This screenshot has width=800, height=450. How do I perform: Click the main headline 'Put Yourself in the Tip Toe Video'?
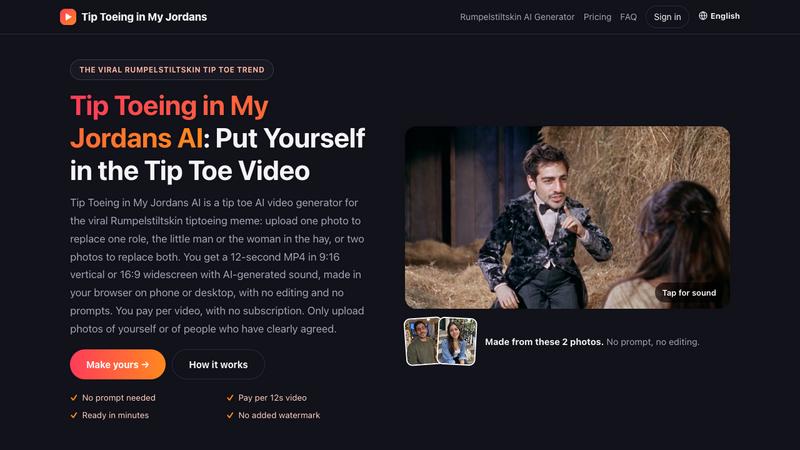point(218,155)
